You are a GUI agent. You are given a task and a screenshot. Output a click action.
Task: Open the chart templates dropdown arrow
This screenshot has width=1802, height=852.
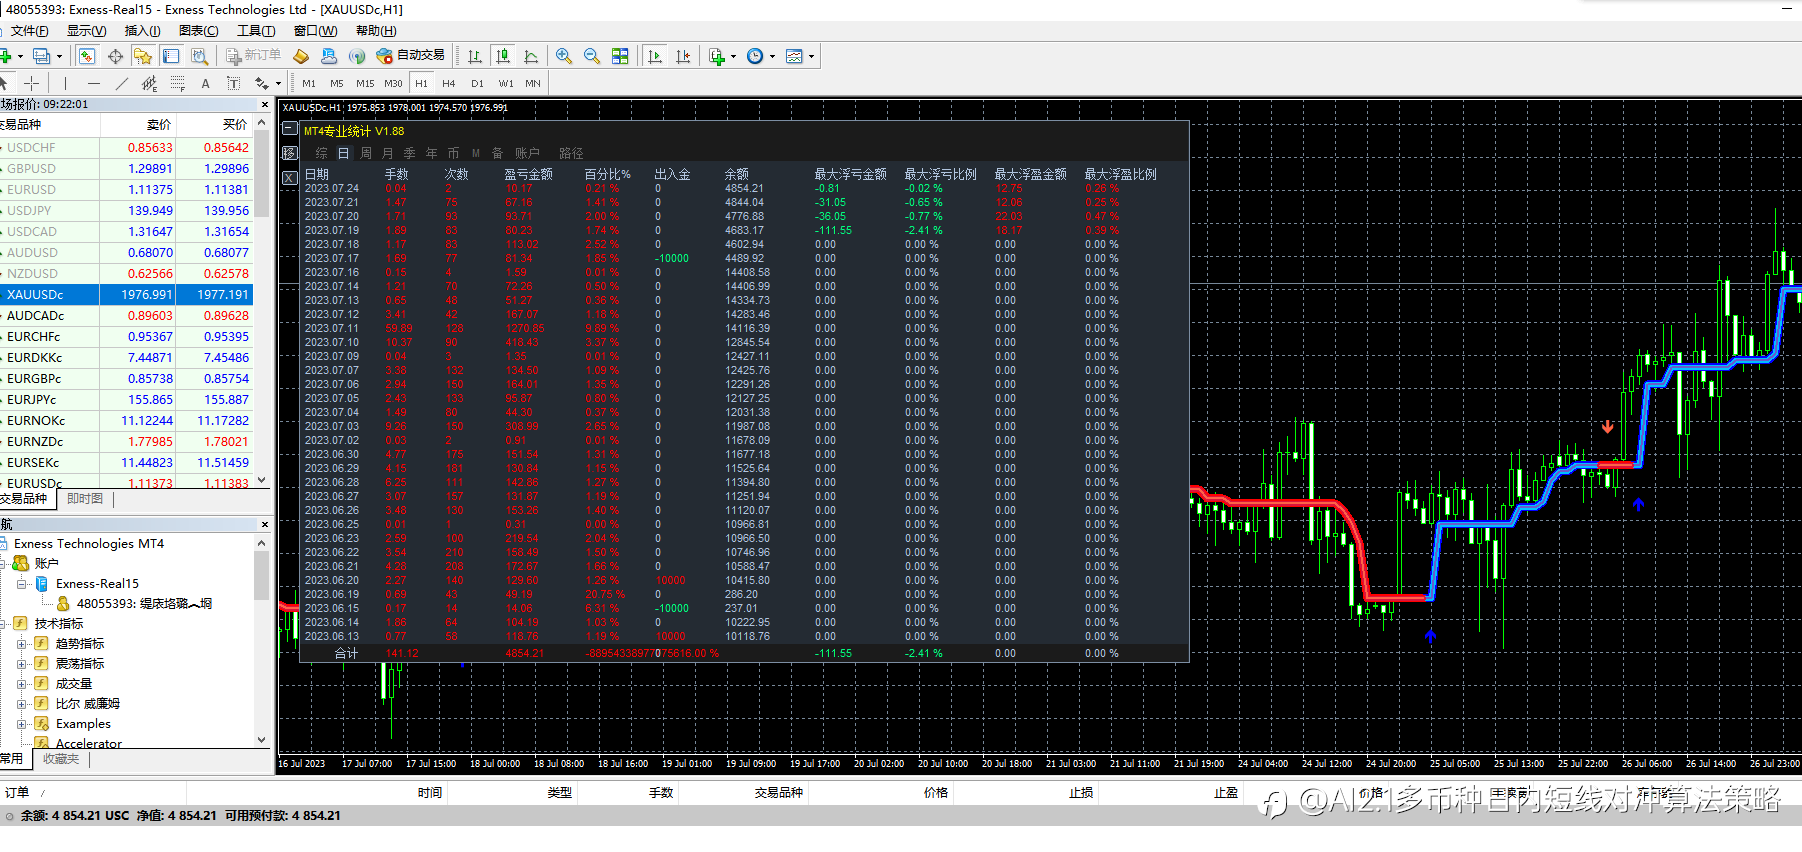point(811,56)
